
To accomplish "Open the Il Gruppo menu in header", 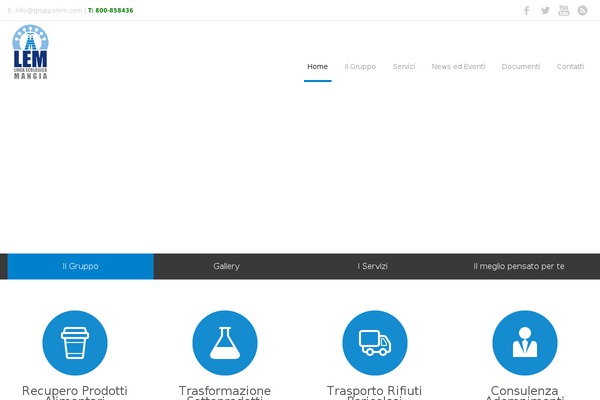I will pyautogui.click(x=360, y=67).
